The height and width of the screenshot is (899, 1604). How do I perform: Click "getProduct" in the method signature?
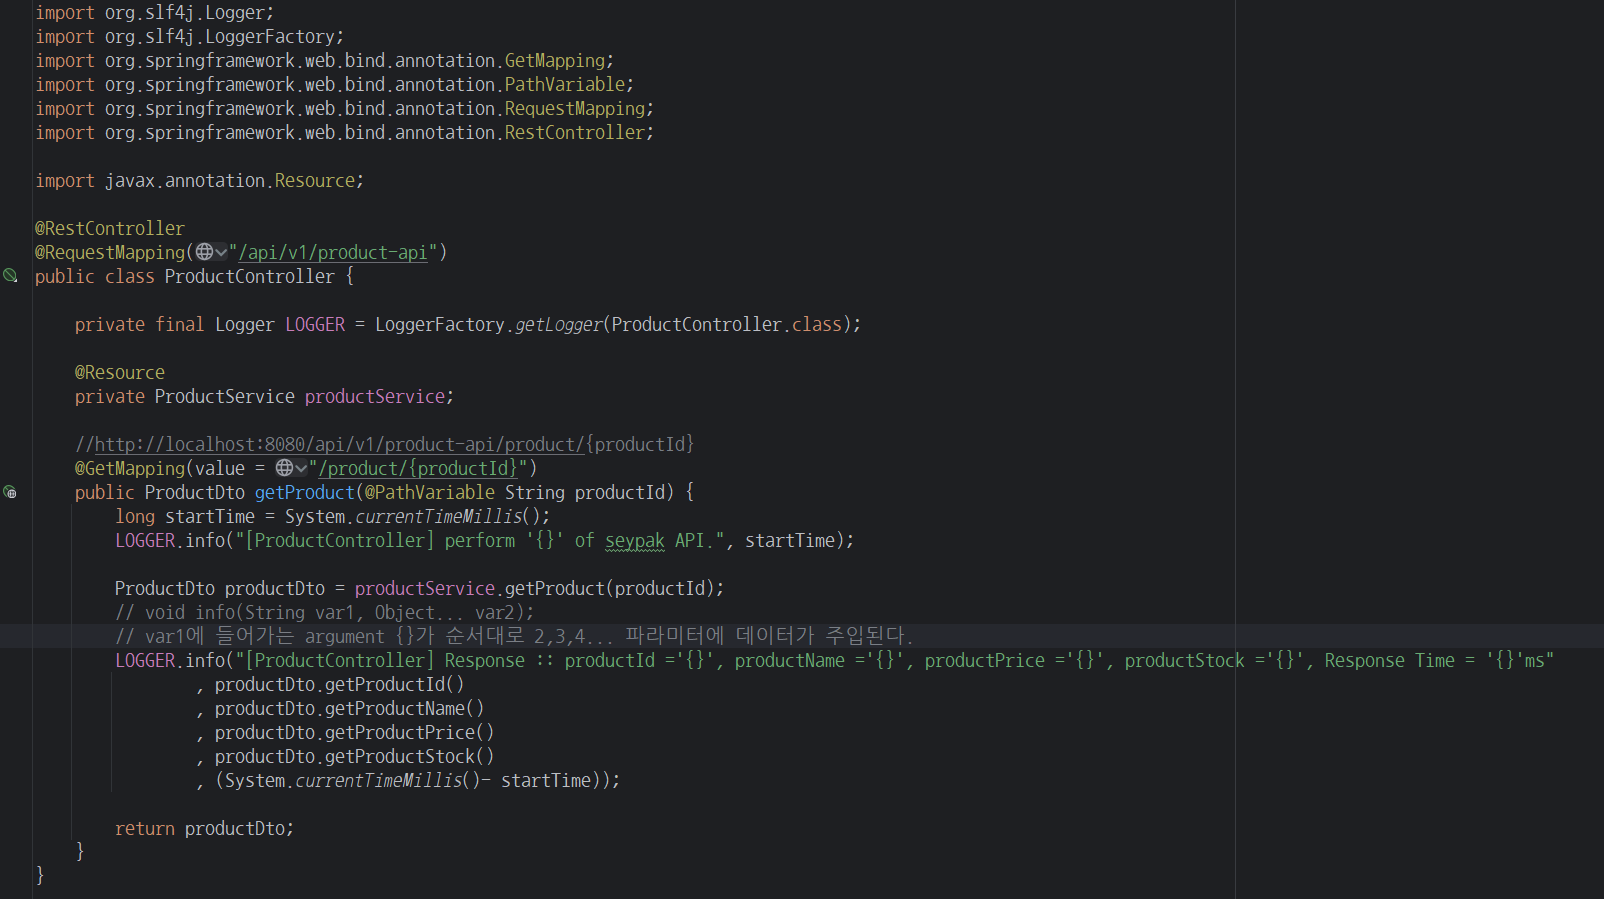305,493
